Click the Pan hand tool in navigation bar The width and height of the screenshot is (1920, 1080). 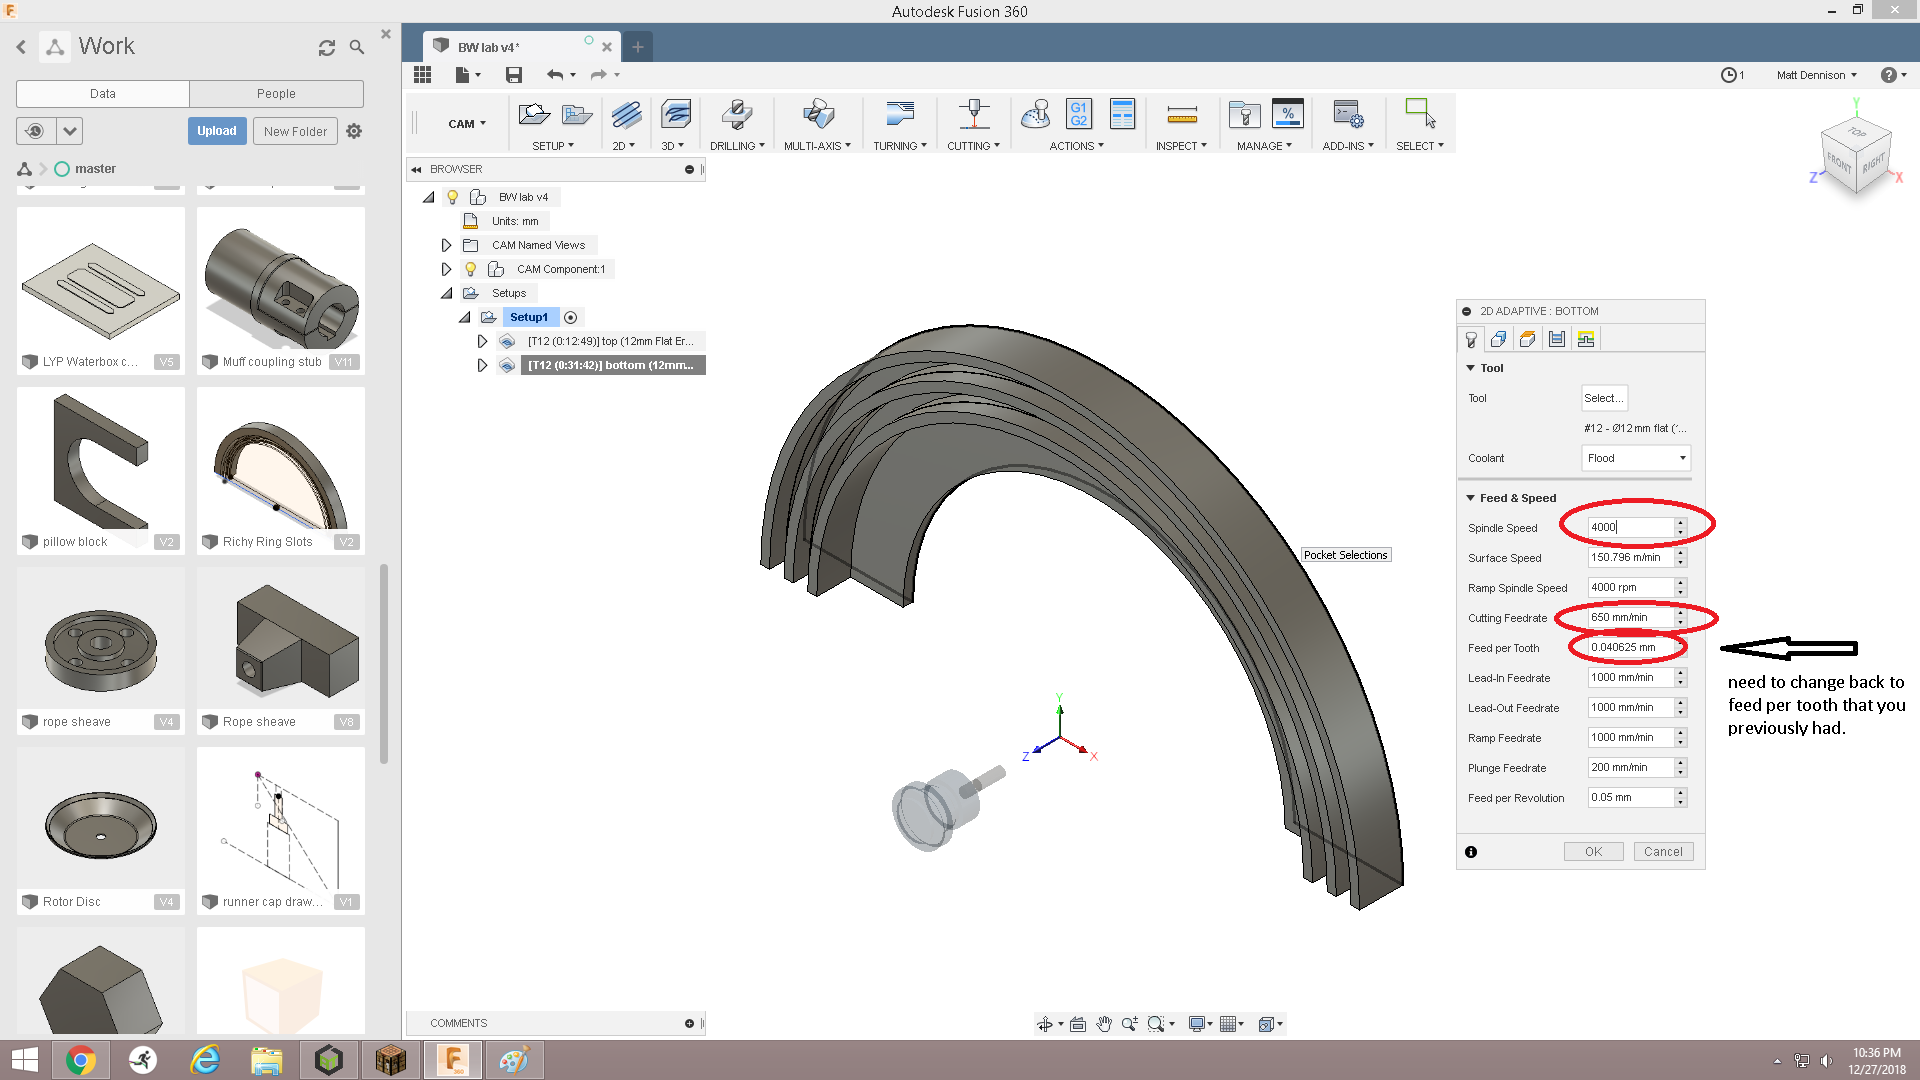click(x=1104, y=1024)
